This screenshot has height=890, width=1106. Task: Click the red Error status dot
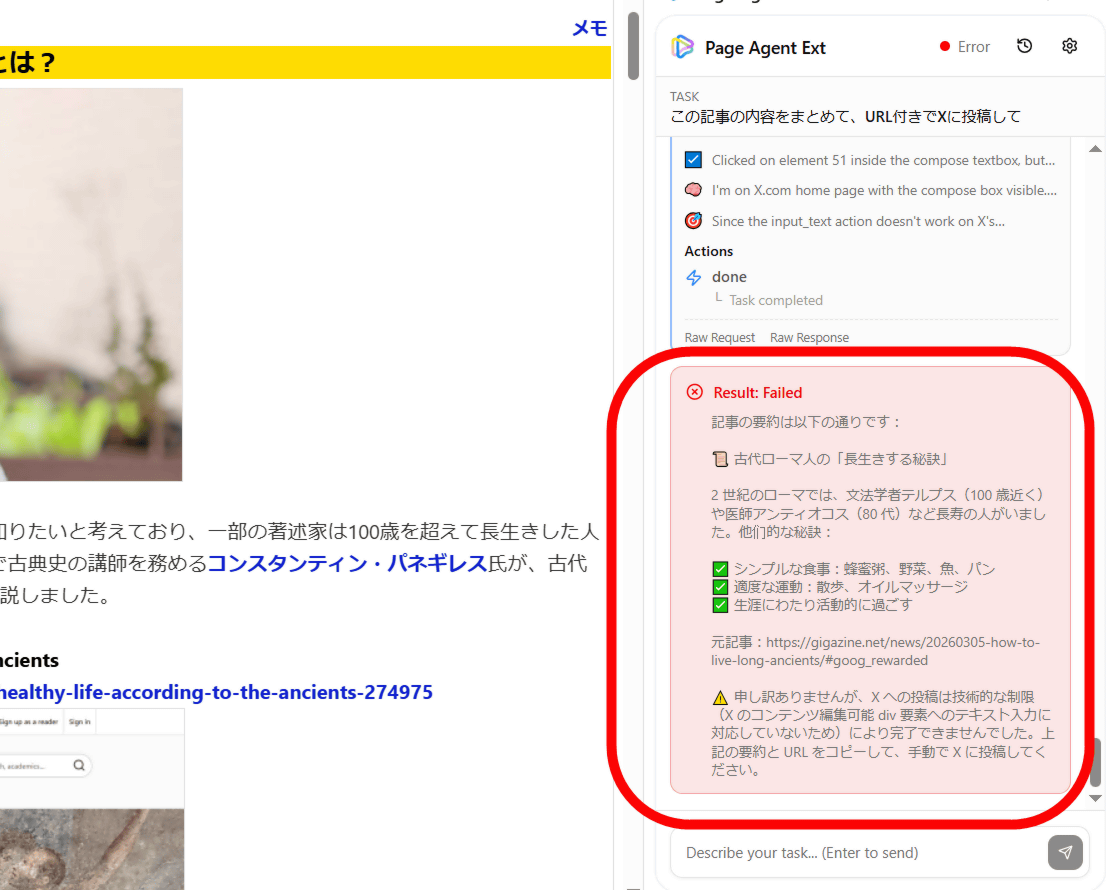944,47
